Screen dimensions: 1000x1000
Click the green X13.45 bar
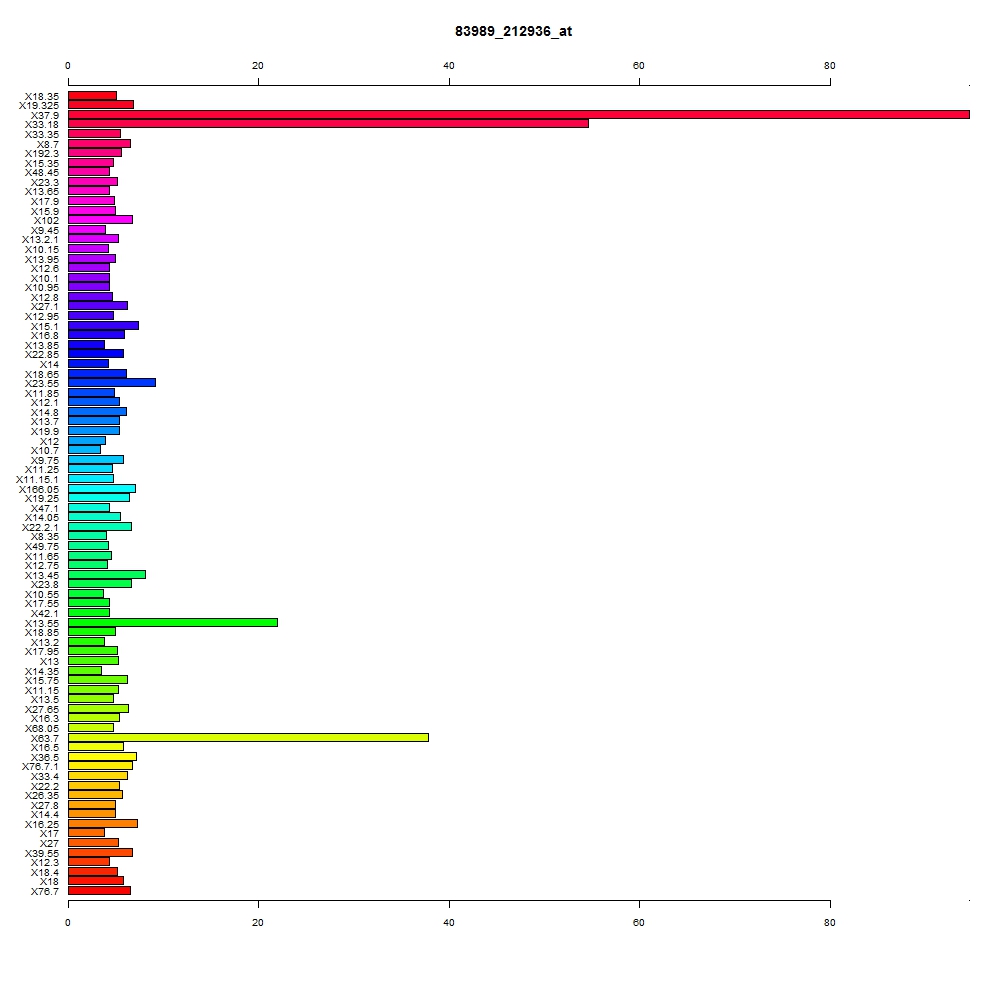tap(107, 575)
